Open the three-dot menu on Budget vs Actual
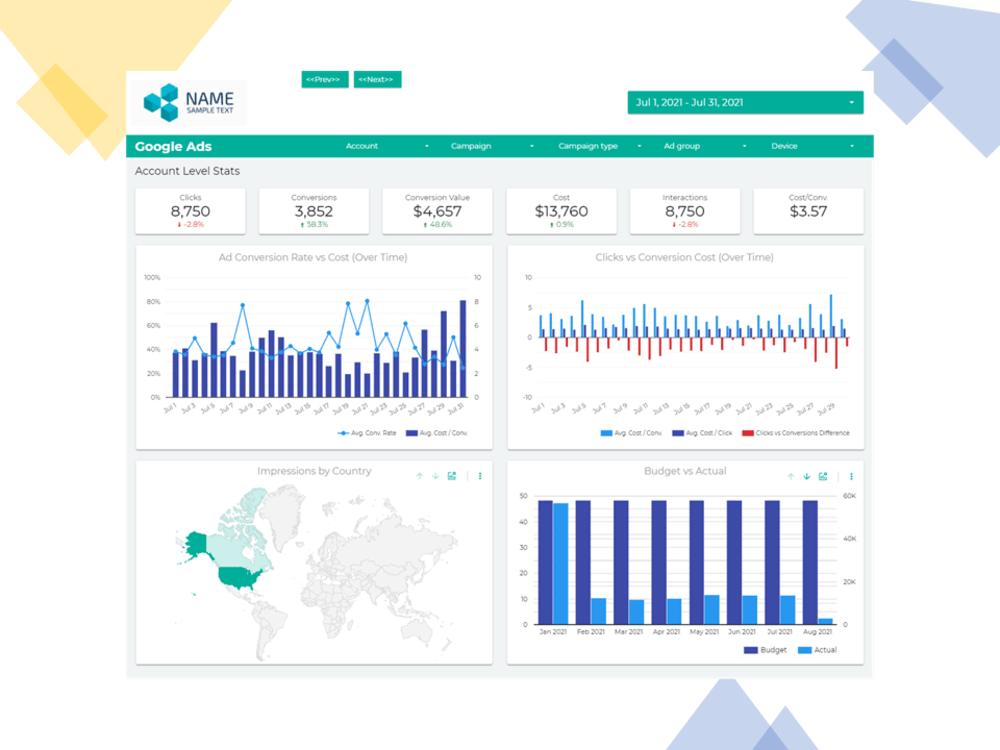 851,476
